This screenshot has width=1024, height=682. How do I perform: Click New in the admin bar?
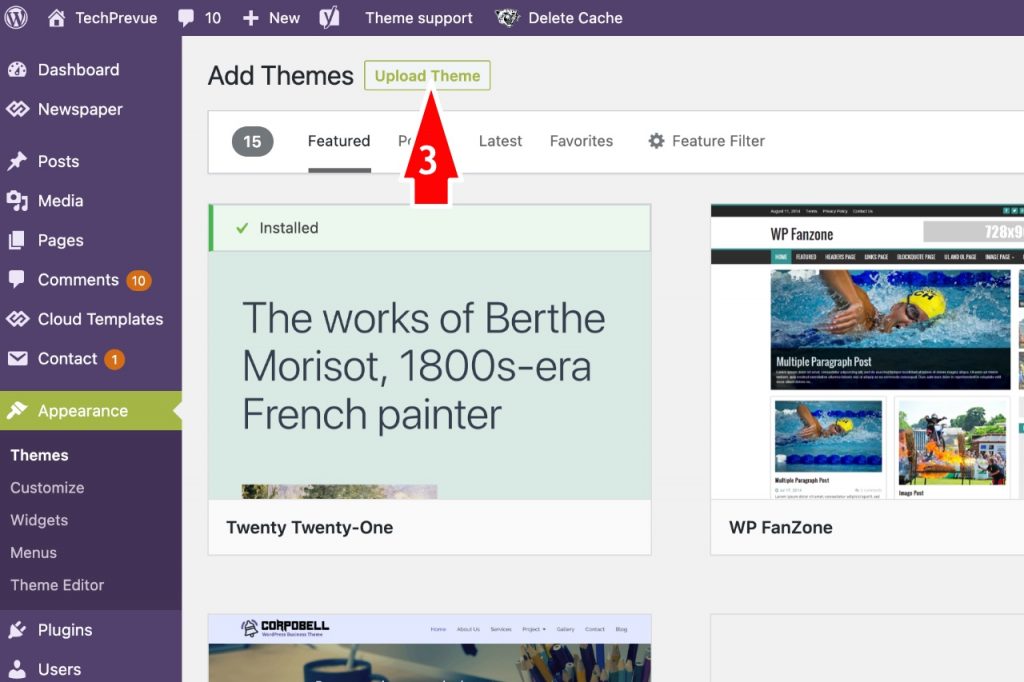284,18
